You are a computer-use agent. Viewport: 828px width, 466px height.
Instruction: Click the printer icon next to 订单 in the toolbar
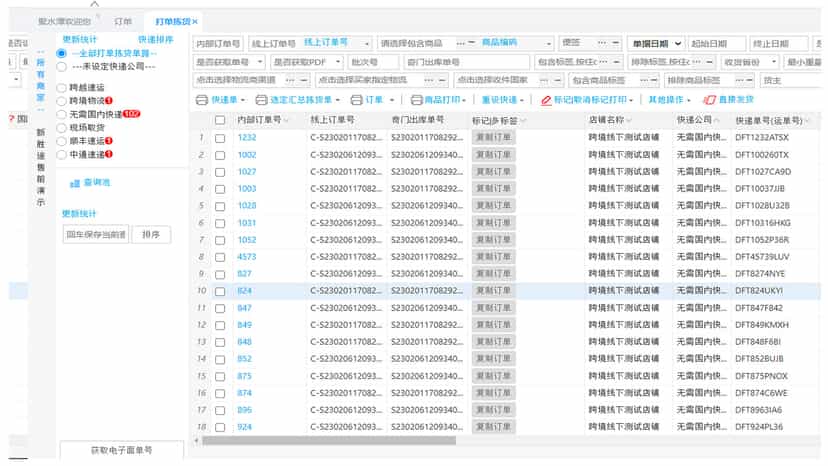pyautogui.click(x=356, y=100)
